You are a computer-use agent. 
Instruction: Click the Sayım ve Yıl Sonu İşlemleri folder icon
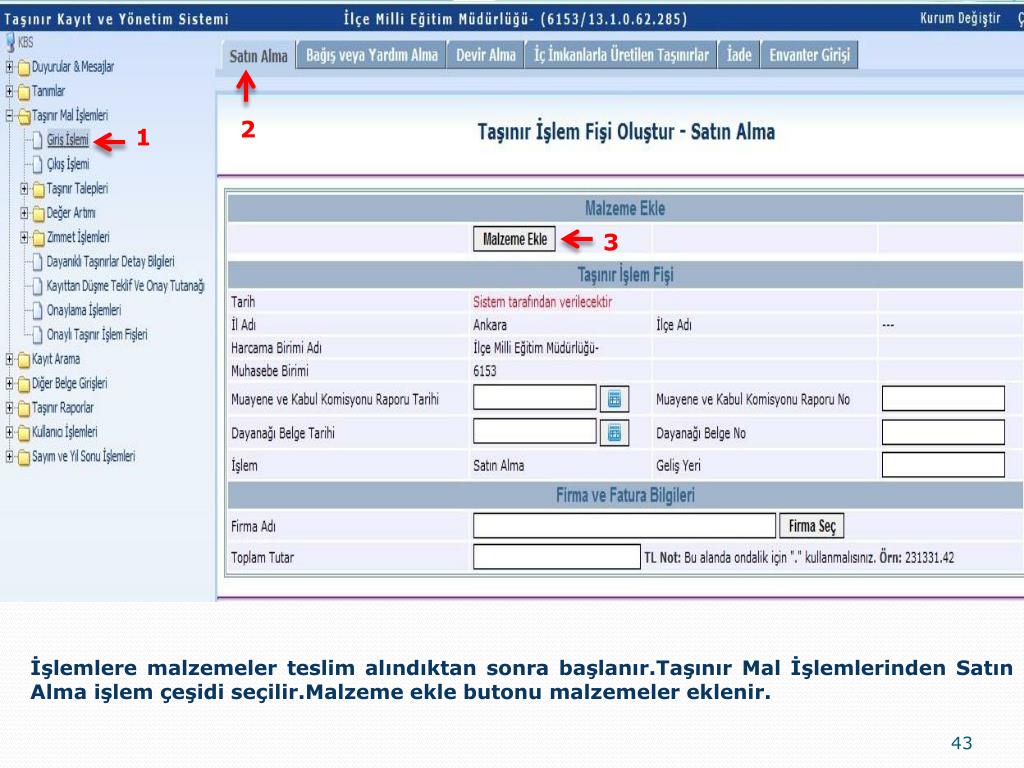click(x=24, y=457)
